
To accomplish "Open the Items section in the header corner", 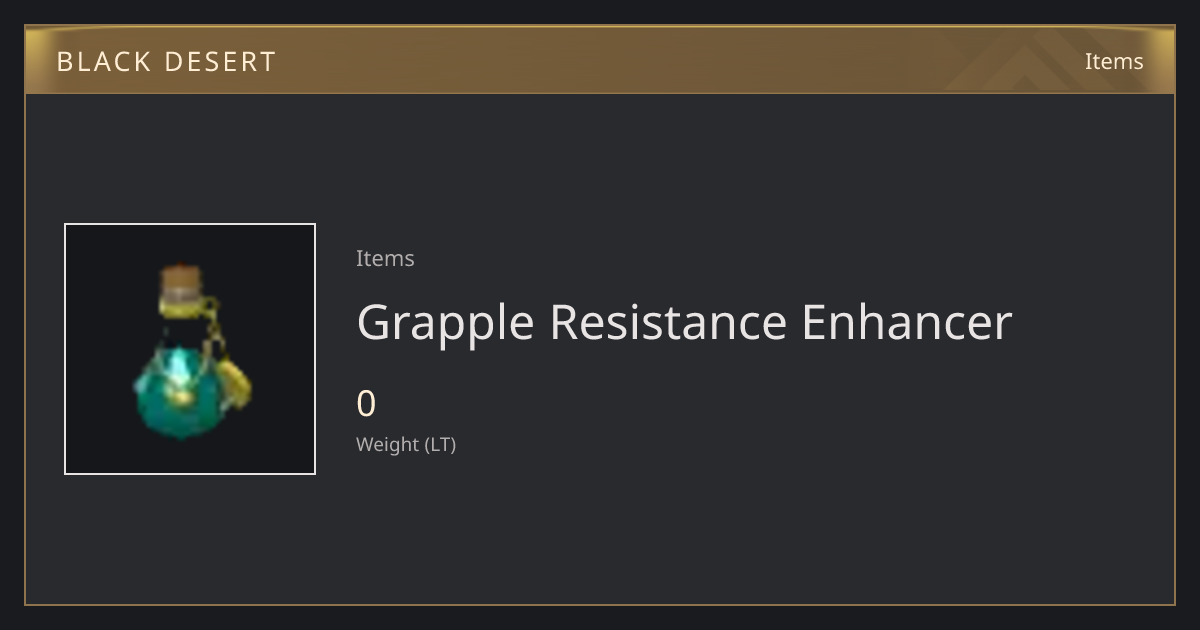I will [x=1114, y=61].
